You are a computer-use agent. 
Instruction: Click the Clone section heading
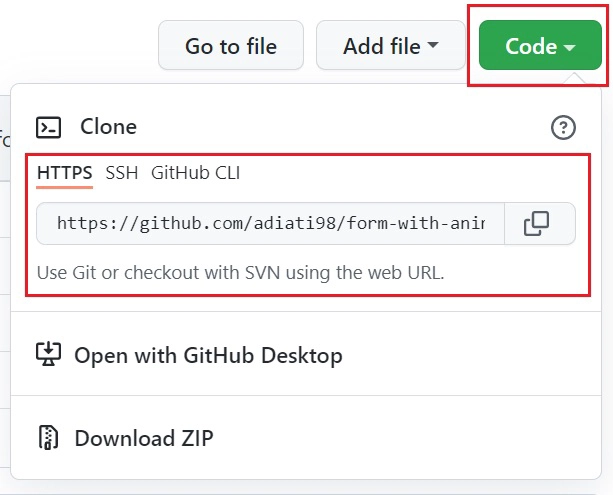tap(108, 127)
